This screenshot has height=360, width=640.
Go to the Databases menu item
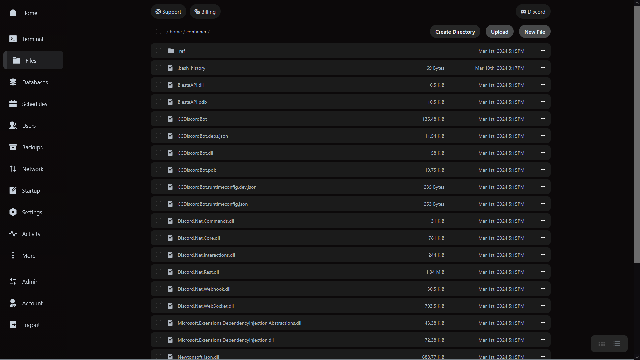pos(35,82)
